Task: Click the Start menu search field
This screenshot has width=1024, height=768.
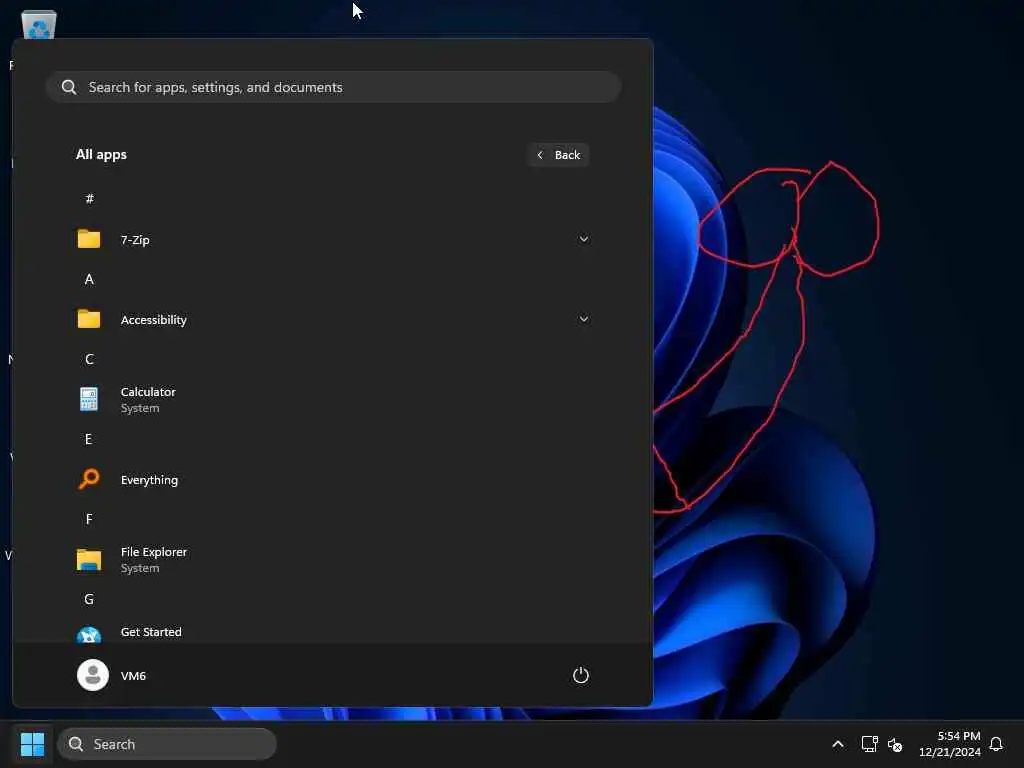Action: (x=333, y=87)
